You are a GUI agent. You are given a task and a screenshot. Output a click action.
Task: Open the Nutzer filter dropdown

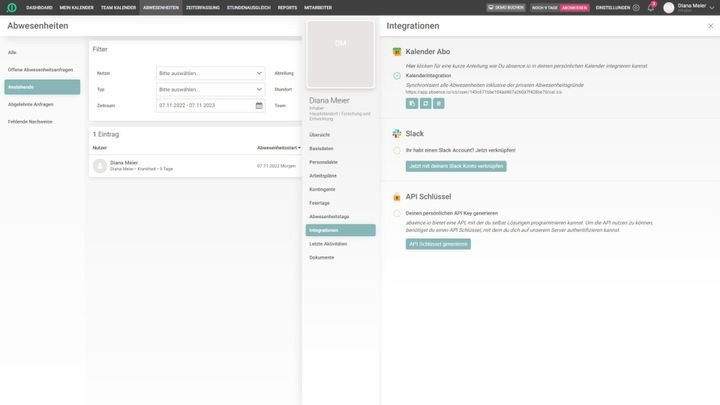(210, 73)
